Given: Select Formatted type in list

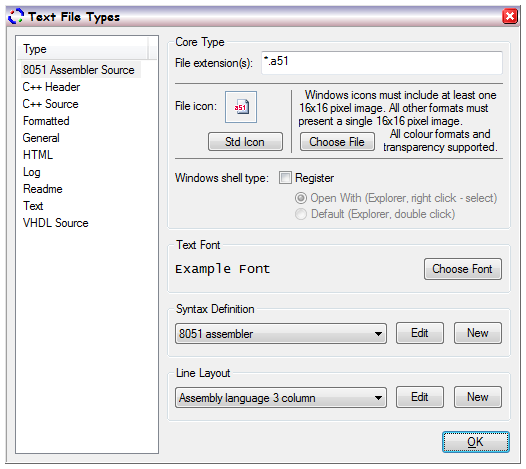Looking at the screenshot, I should coord(46,121).
